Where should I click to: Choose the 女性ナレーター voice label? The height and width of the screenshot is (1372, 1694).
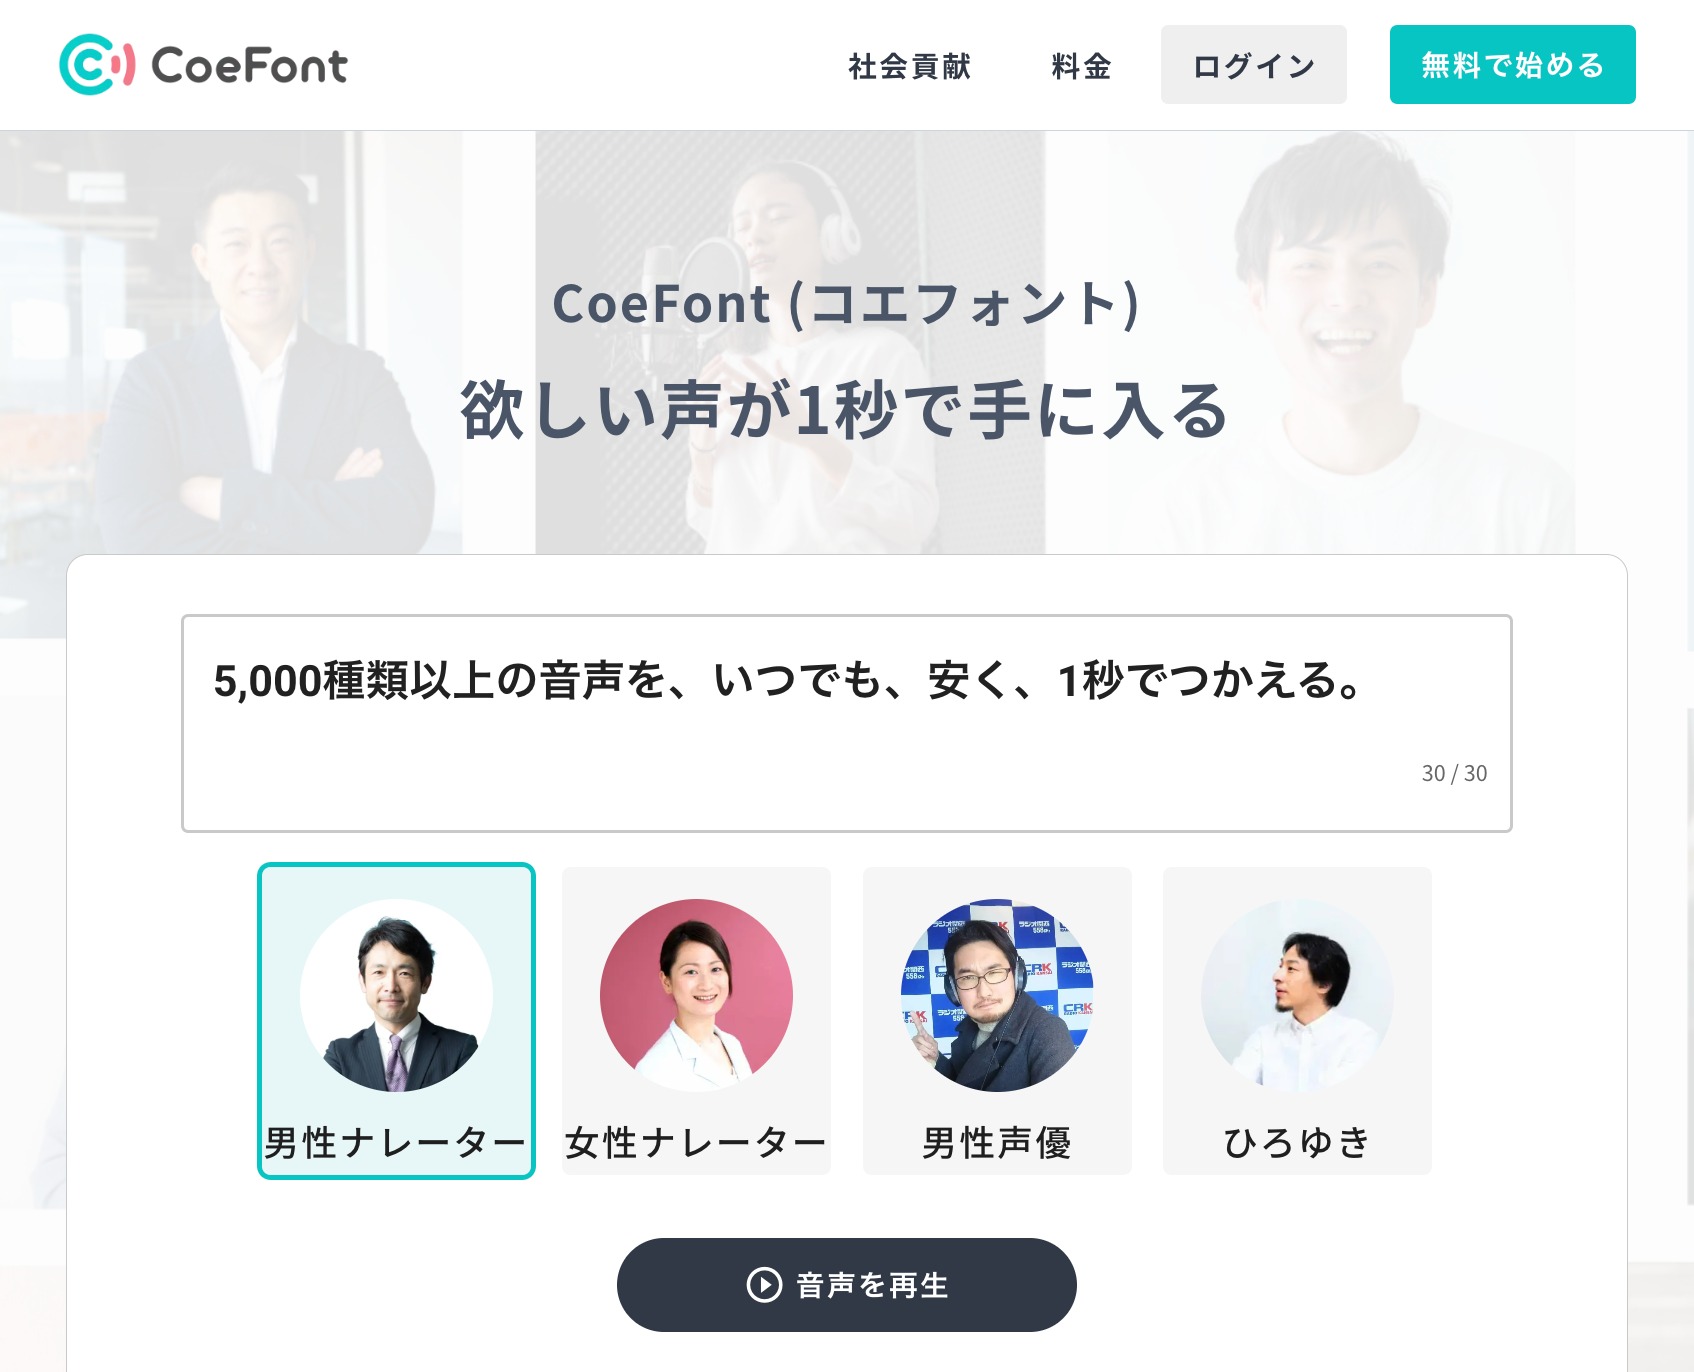click(x=696, y=1142)
